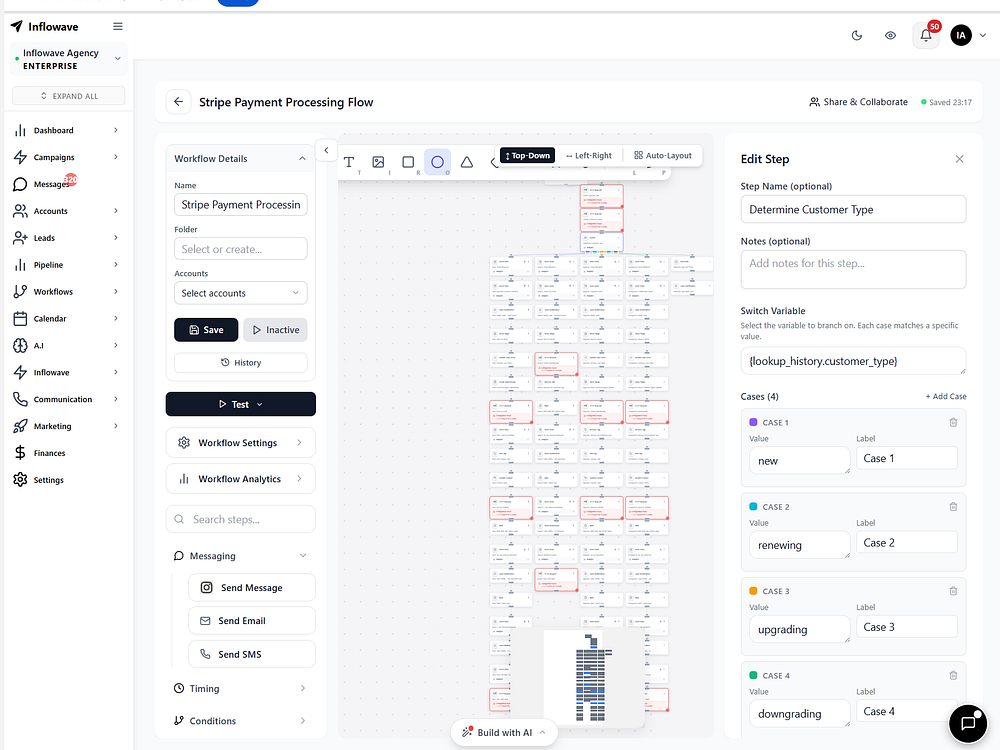Add the Send Message step
The image size is (1000, 750).
[252, 587]
